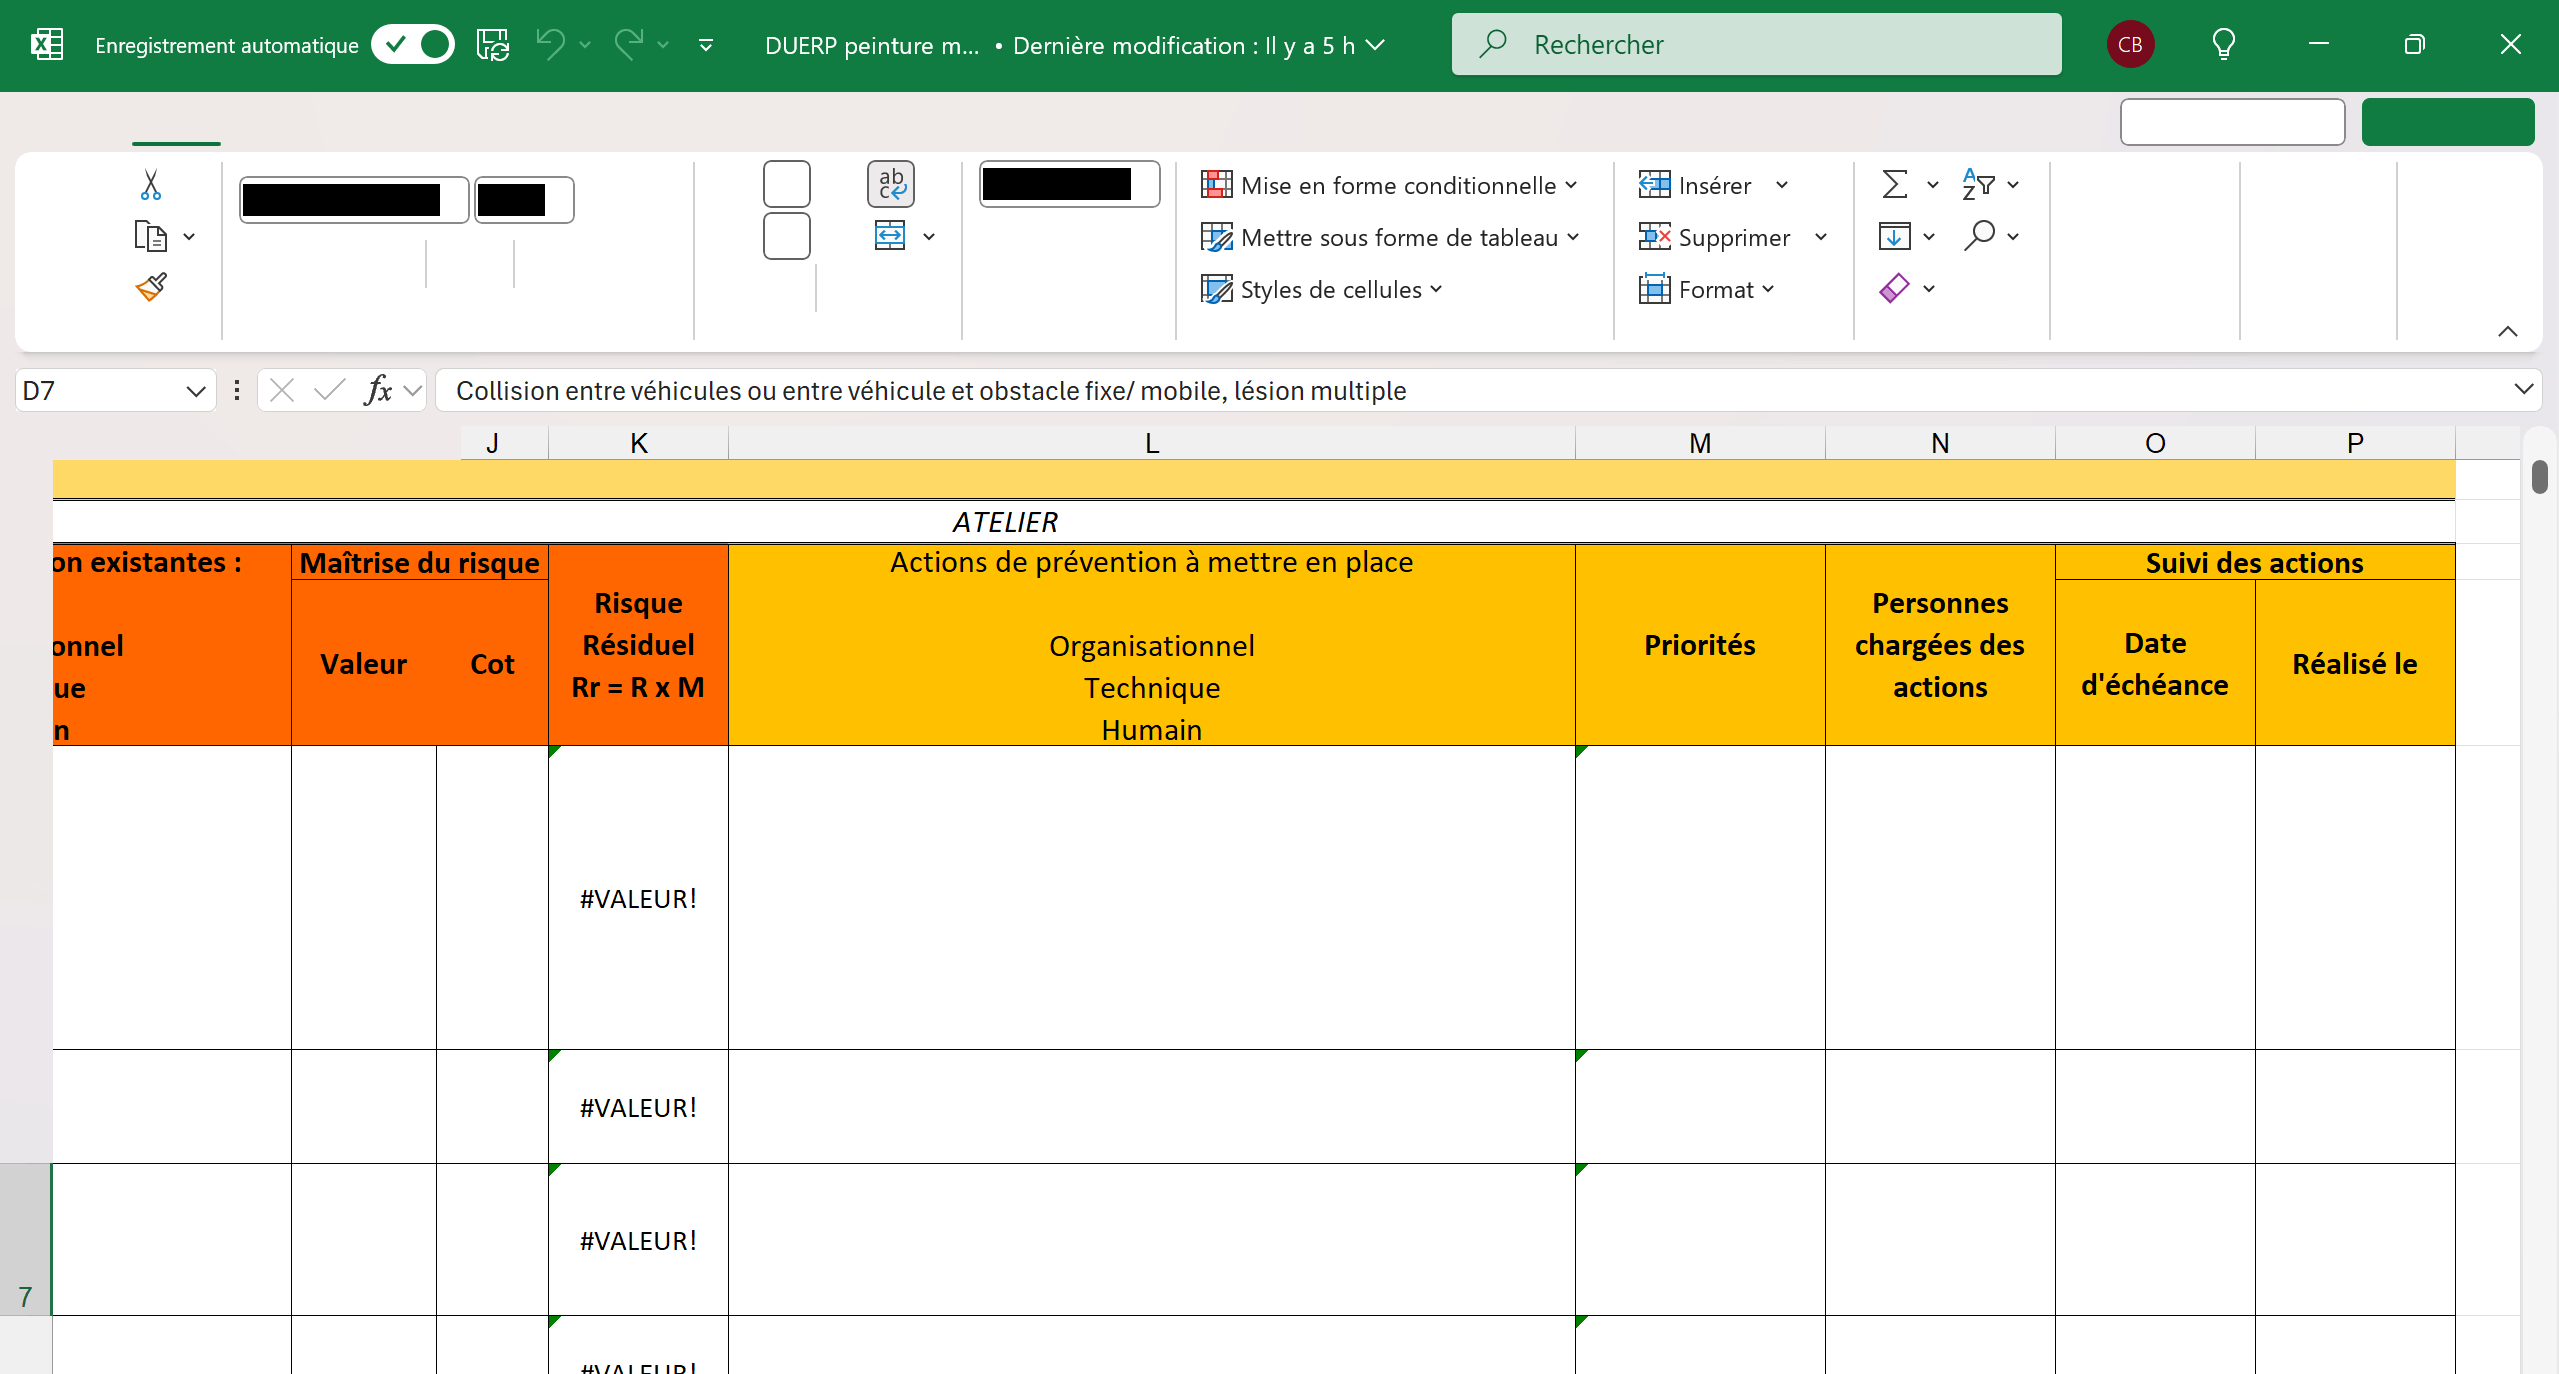This screenshot has height=1374, width=2559.
Task: Click the Clear eraser icon
Action: point(1894,289)
